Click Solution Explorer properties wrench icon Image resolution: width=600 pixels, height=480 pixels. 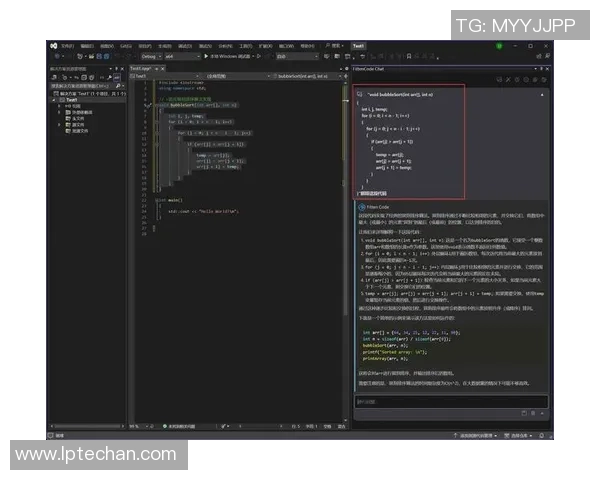(109, 78)
